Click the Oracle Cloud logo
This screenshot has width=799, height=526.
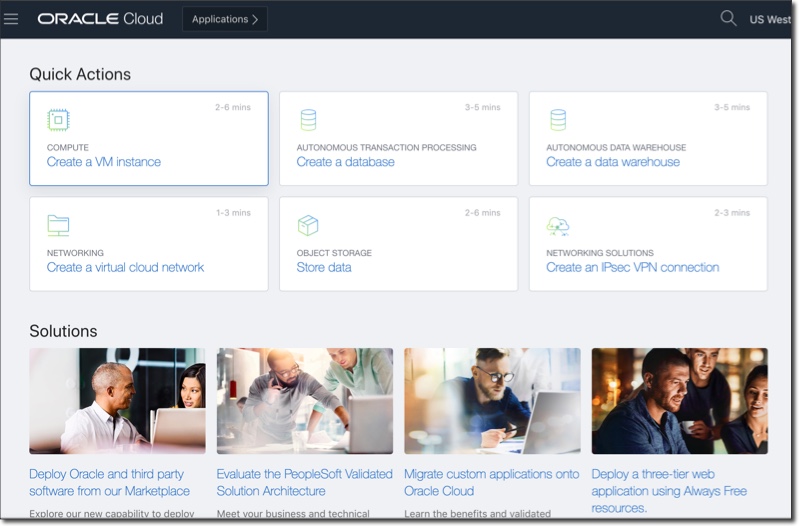(x=100, y=19)
